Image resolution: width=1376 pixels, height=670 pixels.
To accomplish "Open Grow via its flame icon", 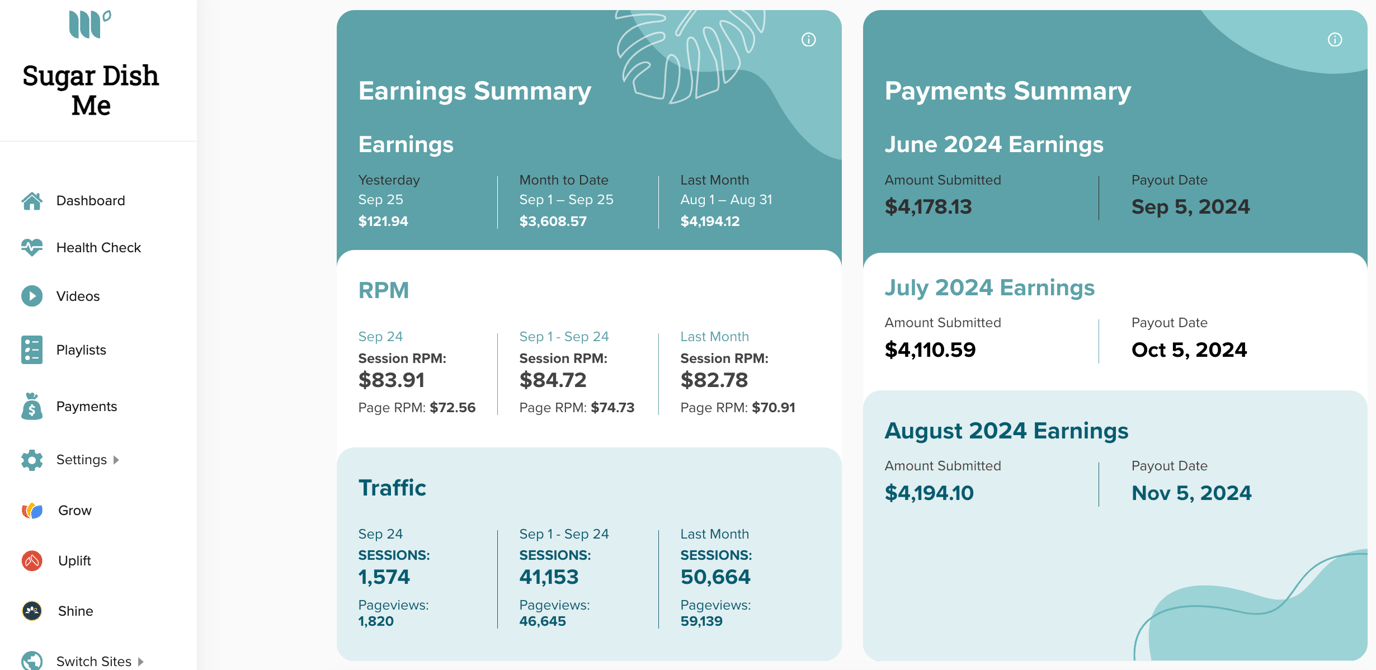I will pyautogui.click(x=31, y=510).
